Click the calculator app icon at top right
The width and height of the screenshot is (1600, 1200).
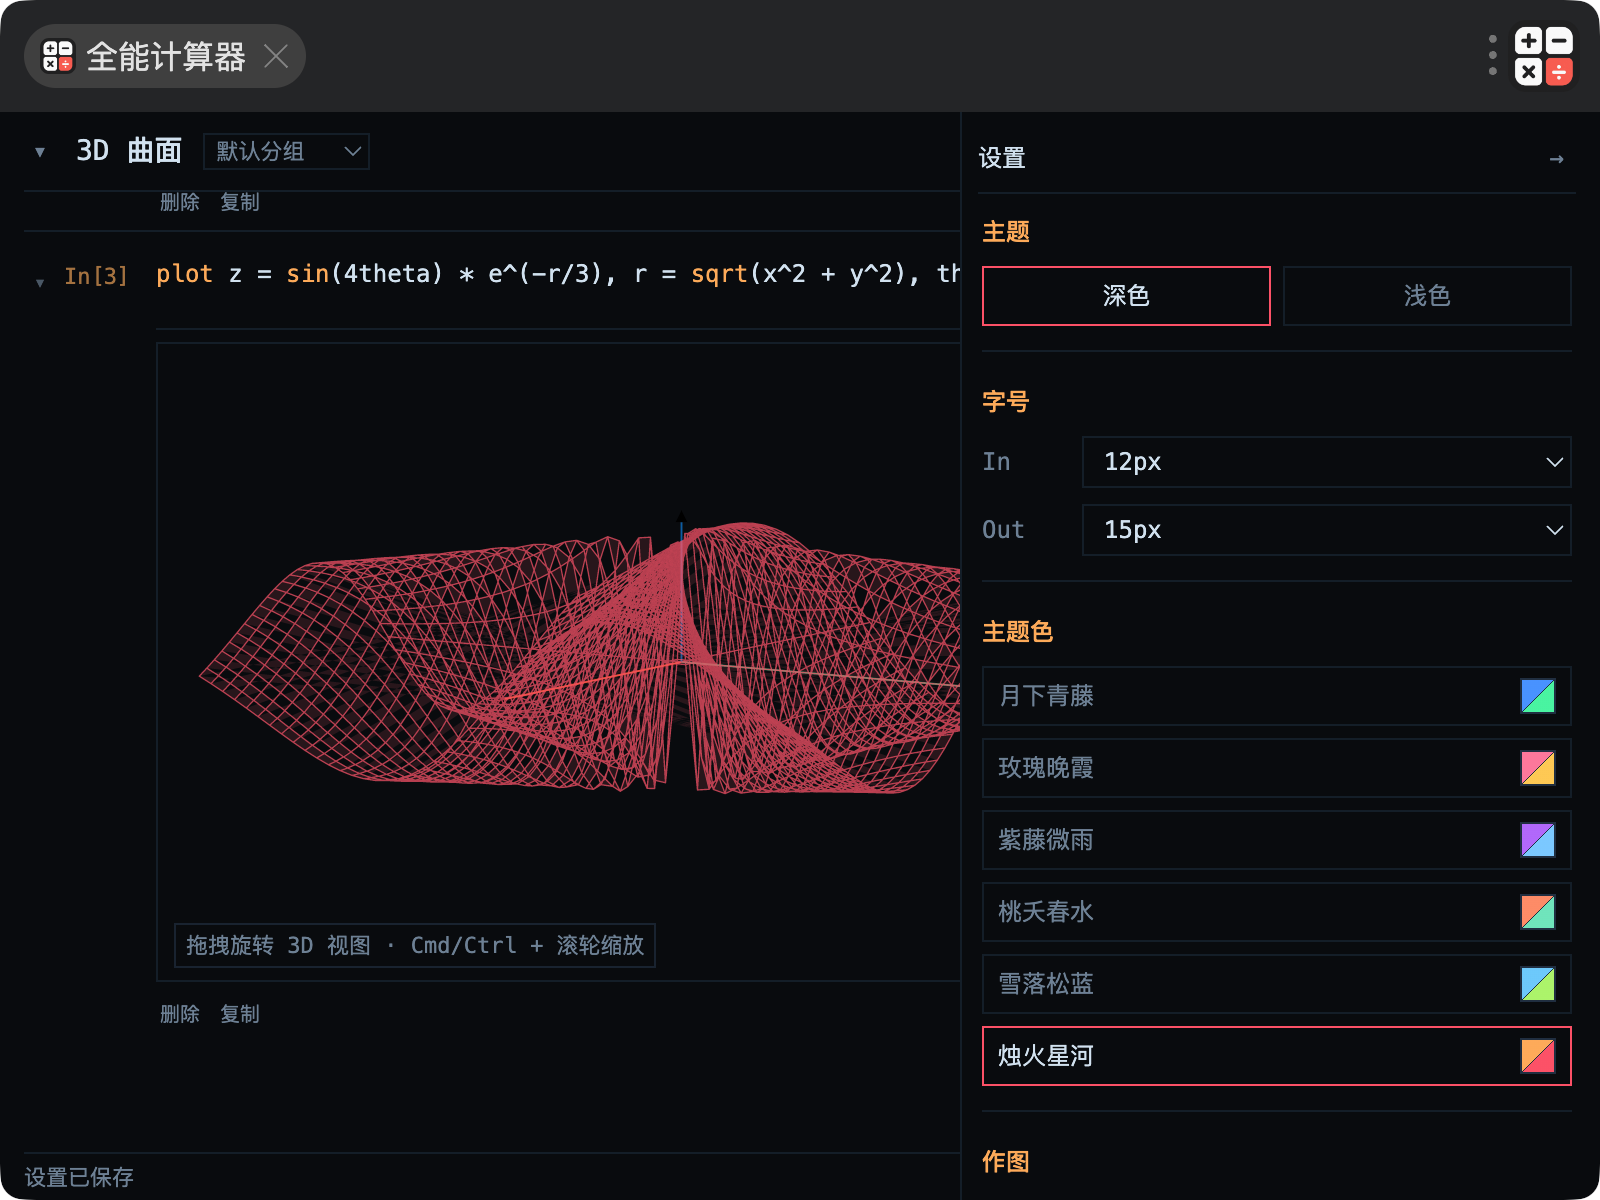pyautogui.click(x=1544, y=56)
